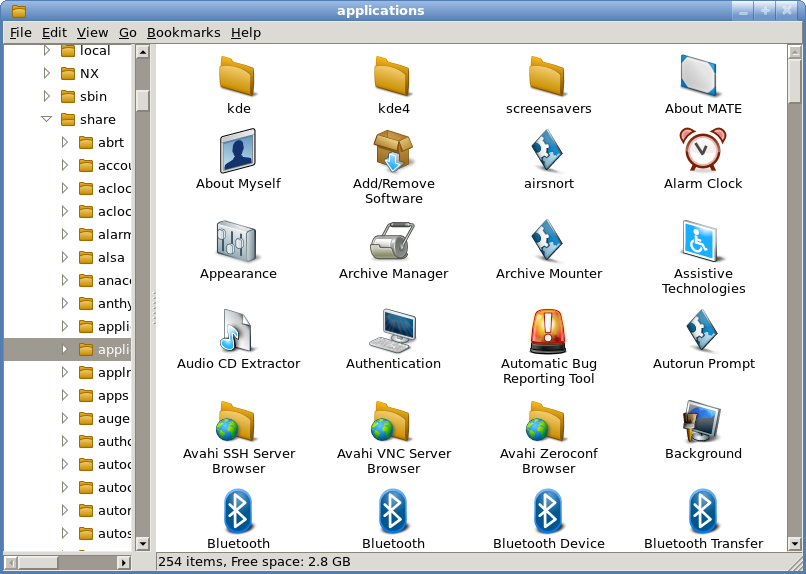Expand the anthy folder in the tree
This screenshot has width=806, height=574.
click(x=65, y=303)
